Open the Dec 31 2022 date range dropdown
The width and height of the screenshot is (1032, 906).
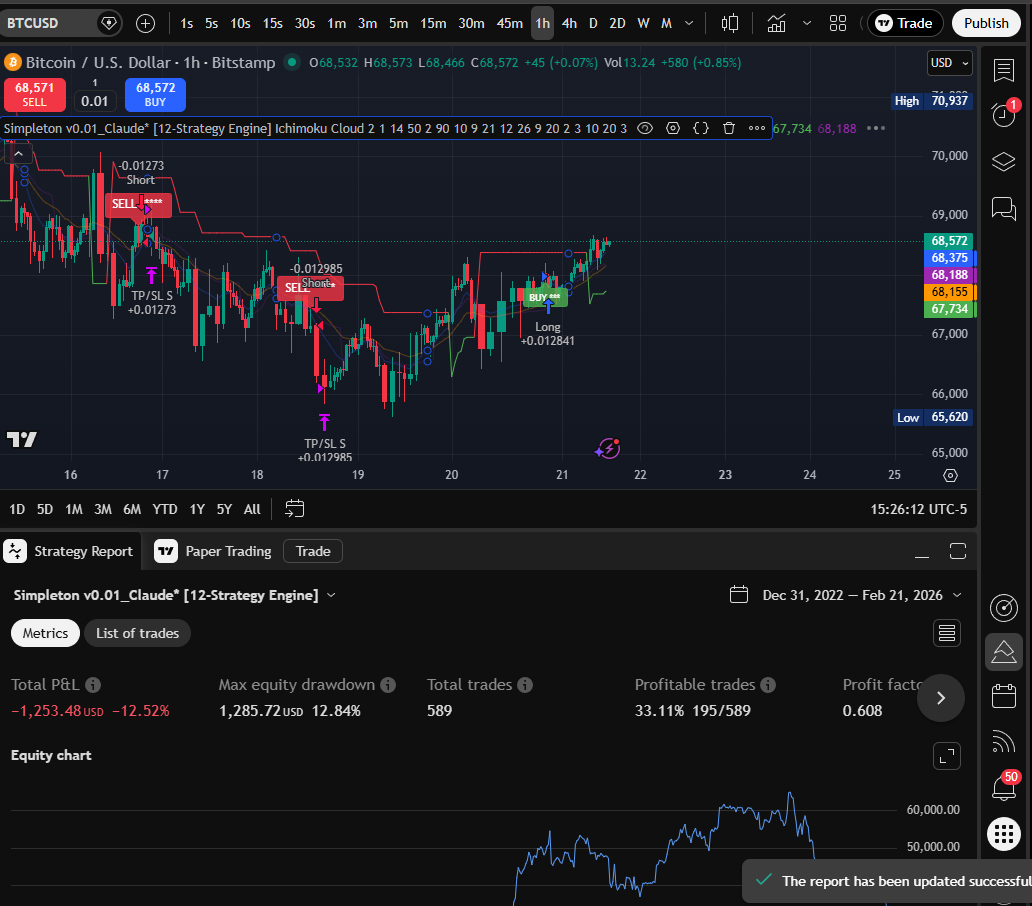(846, 594)
